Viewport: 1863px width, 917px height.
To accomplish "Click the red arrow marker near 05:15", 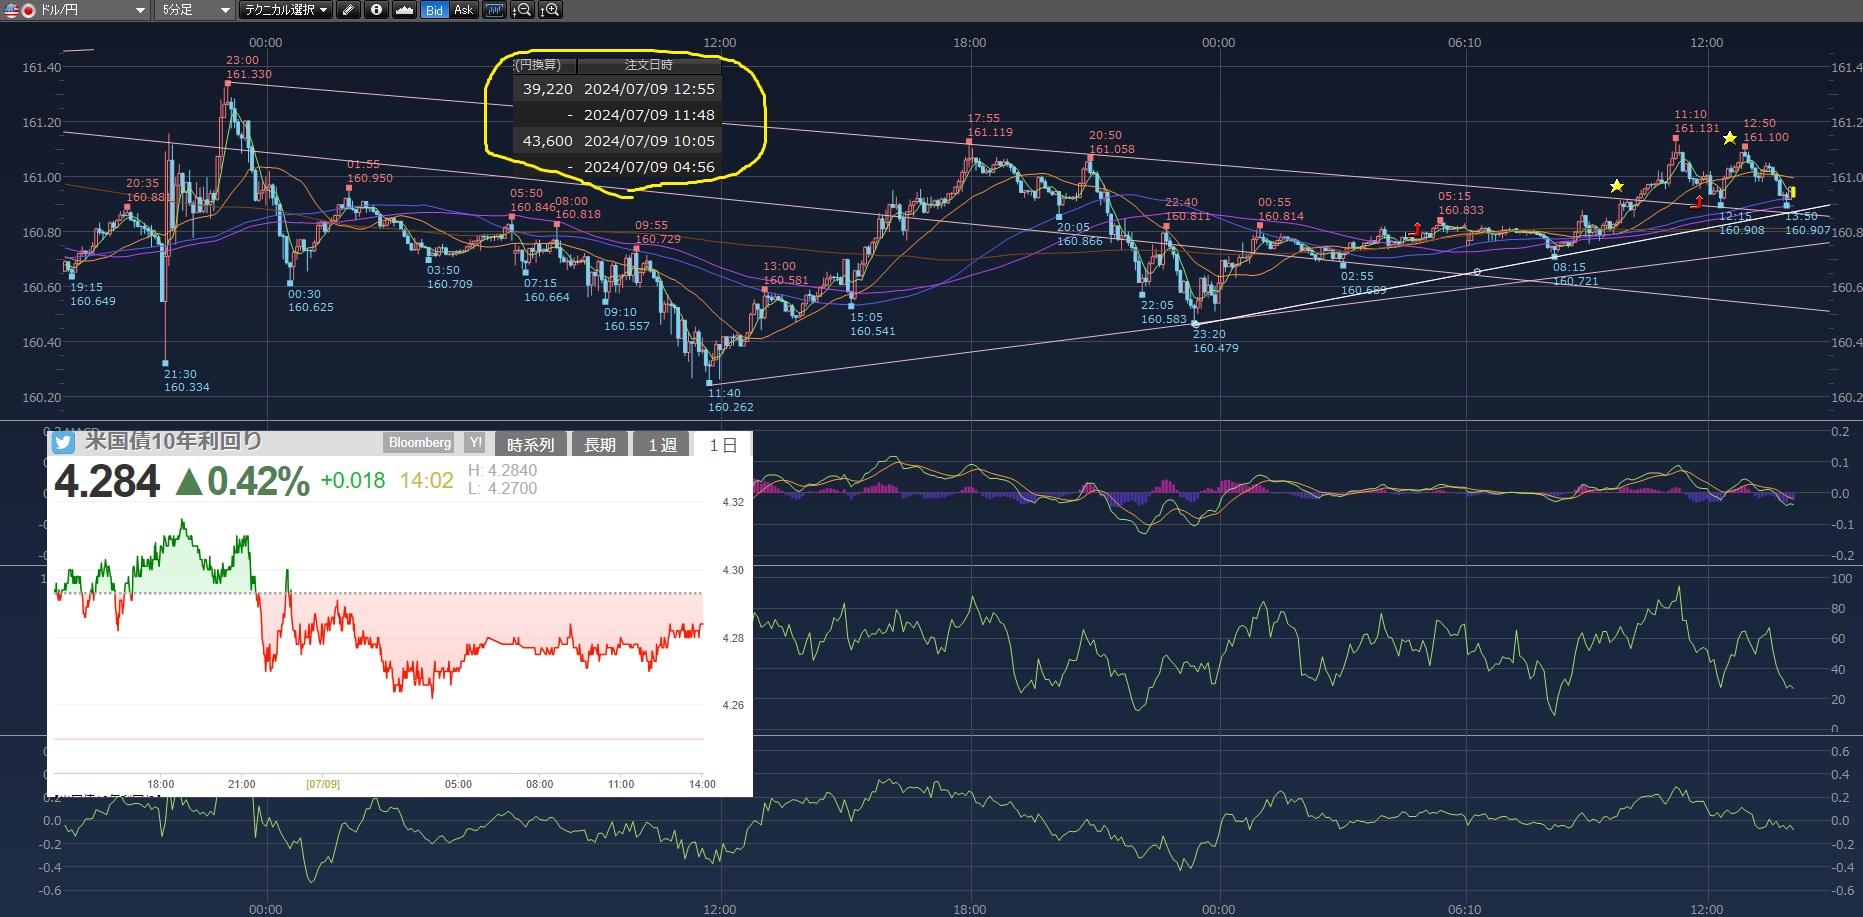I will coord(1416,229).
